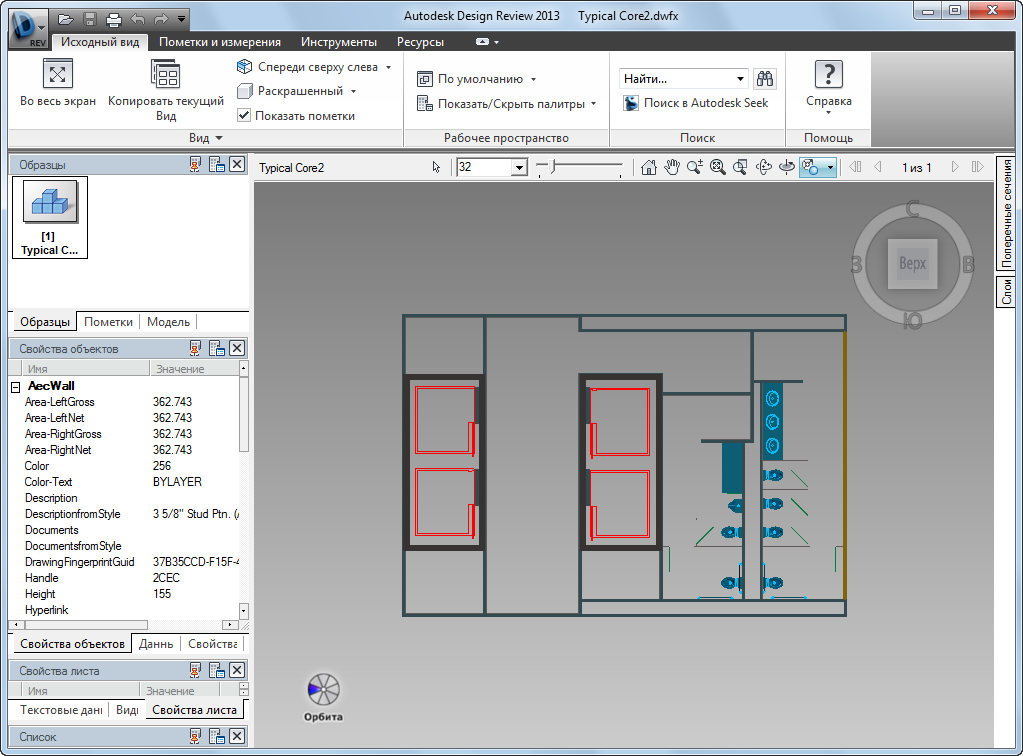Select the Area-LeftGross property row
Screen dimensions: 1023x756
pos(124,402)
